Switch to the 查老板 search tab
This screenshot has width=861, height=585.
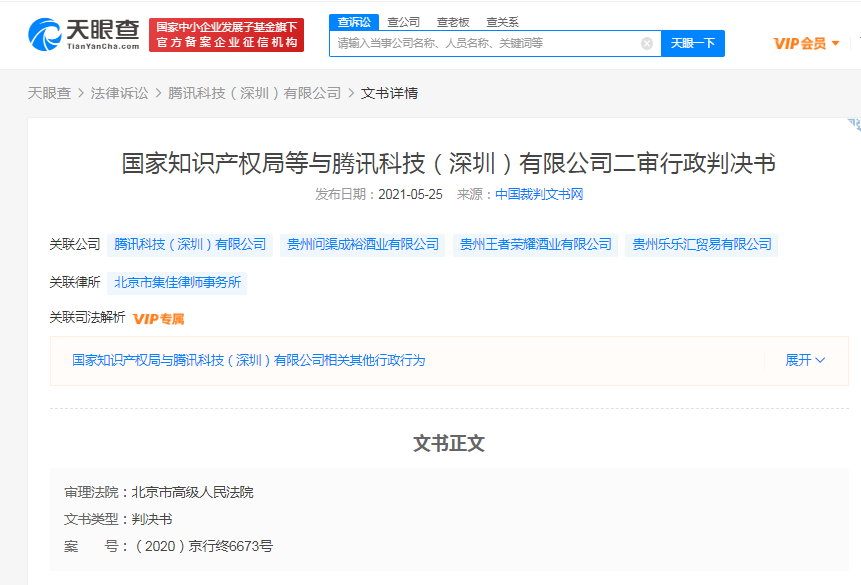pyautogui.click(x=453, y=21)
